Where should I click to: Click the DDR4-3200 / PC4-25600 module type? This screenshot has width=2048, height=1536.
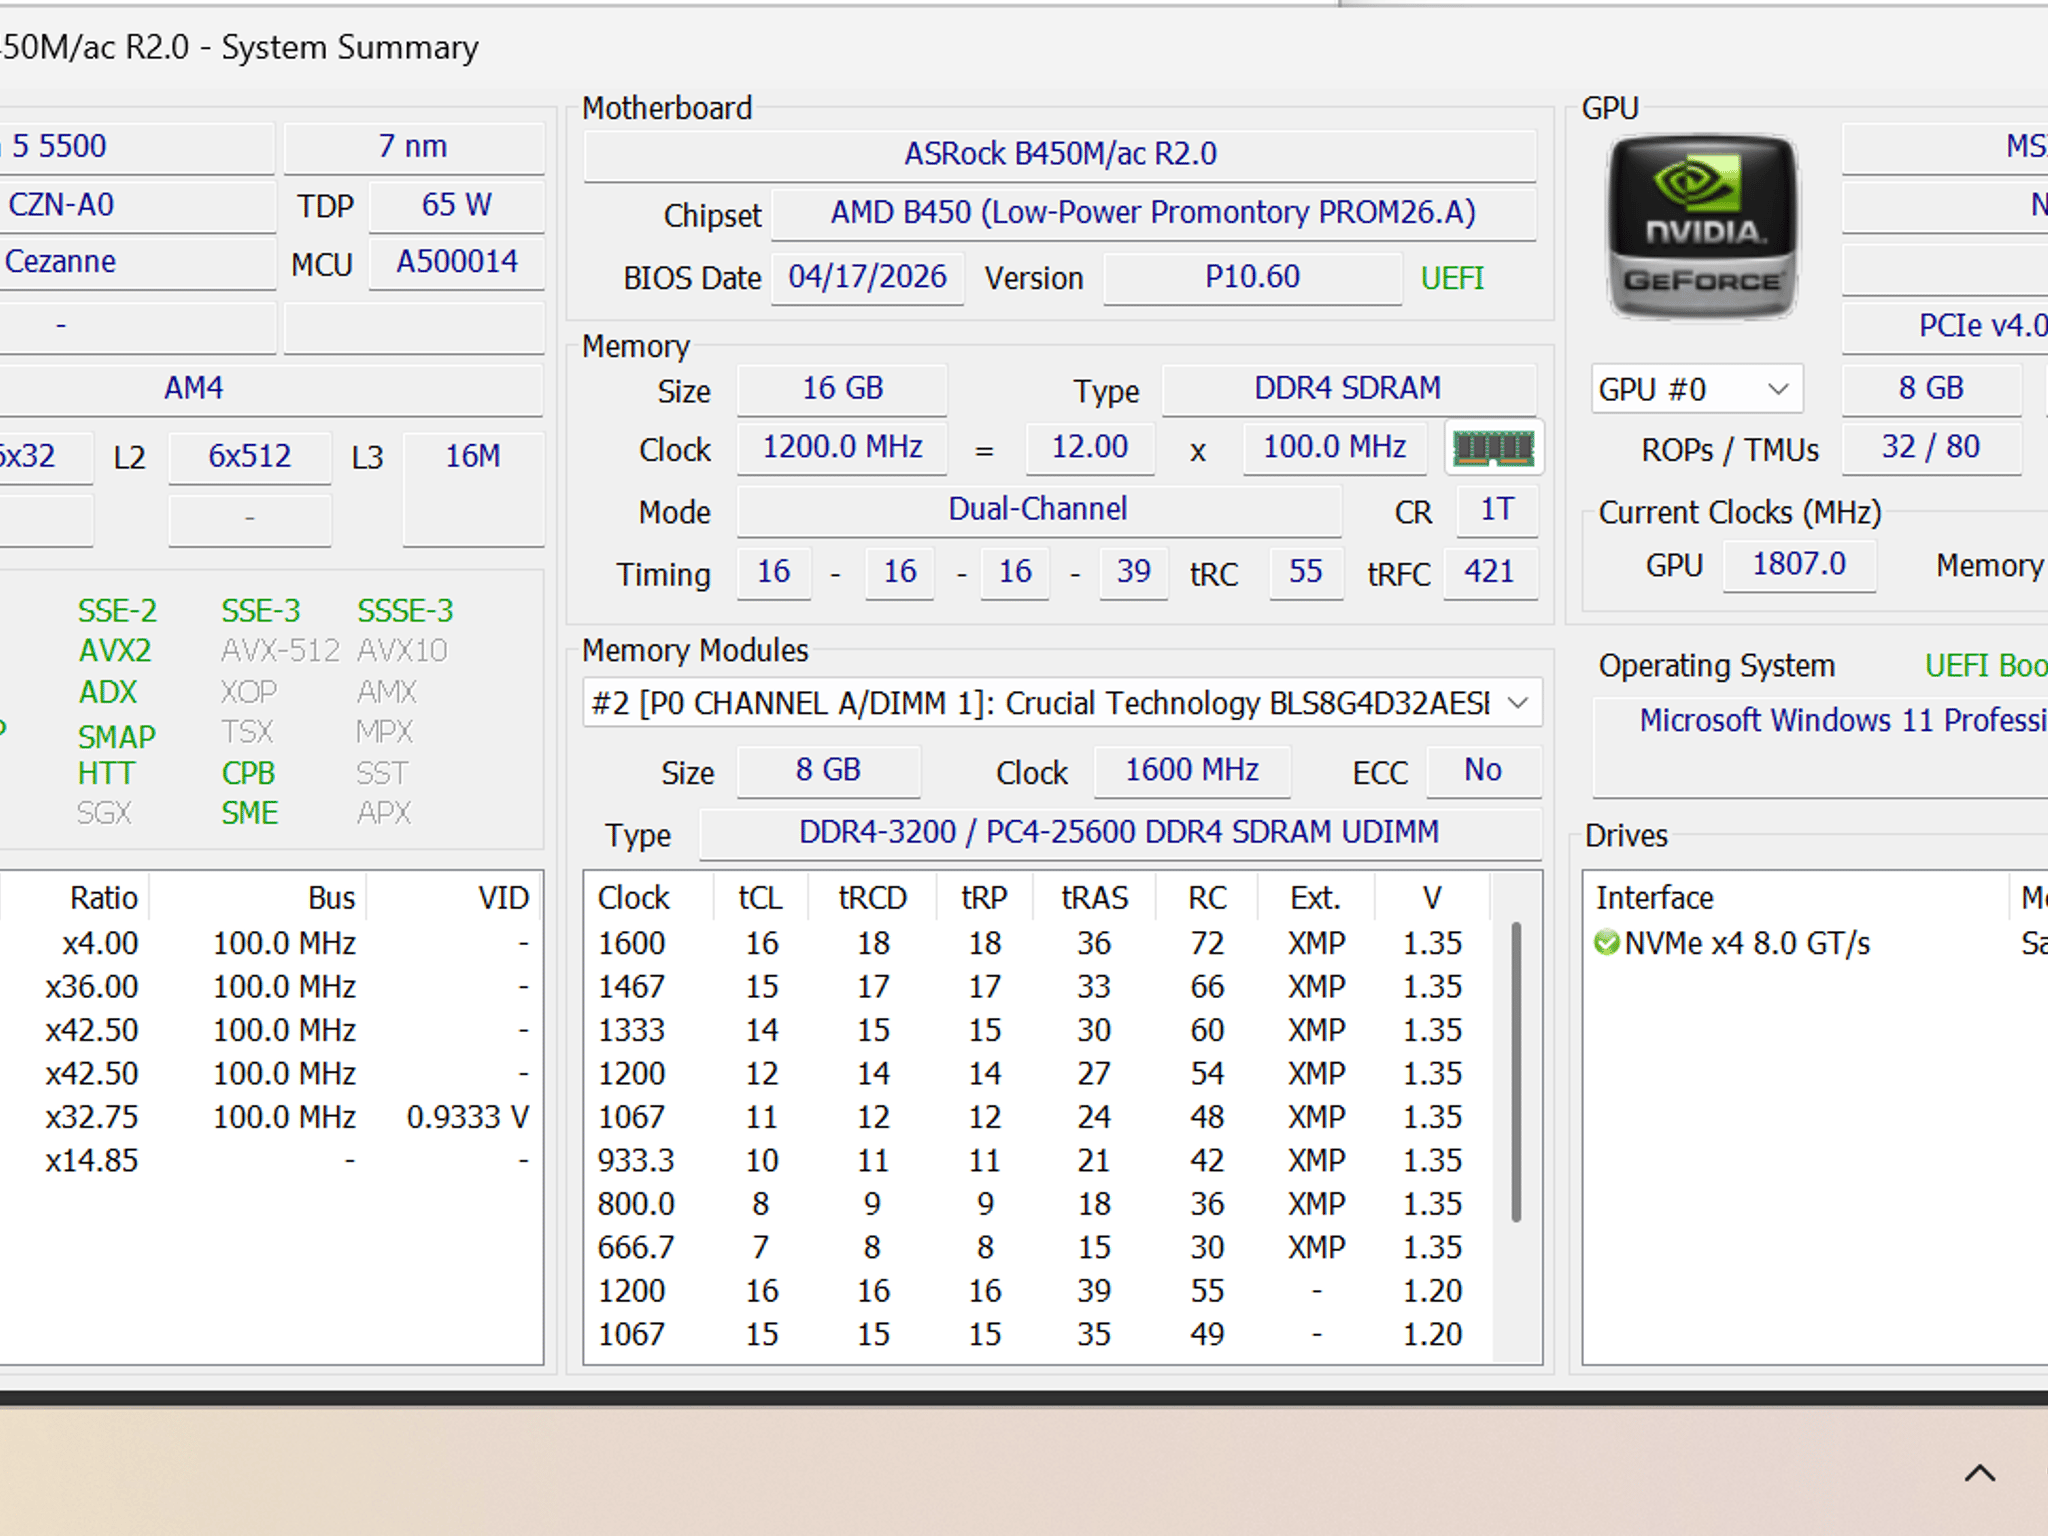click(x=1119, y=833)
